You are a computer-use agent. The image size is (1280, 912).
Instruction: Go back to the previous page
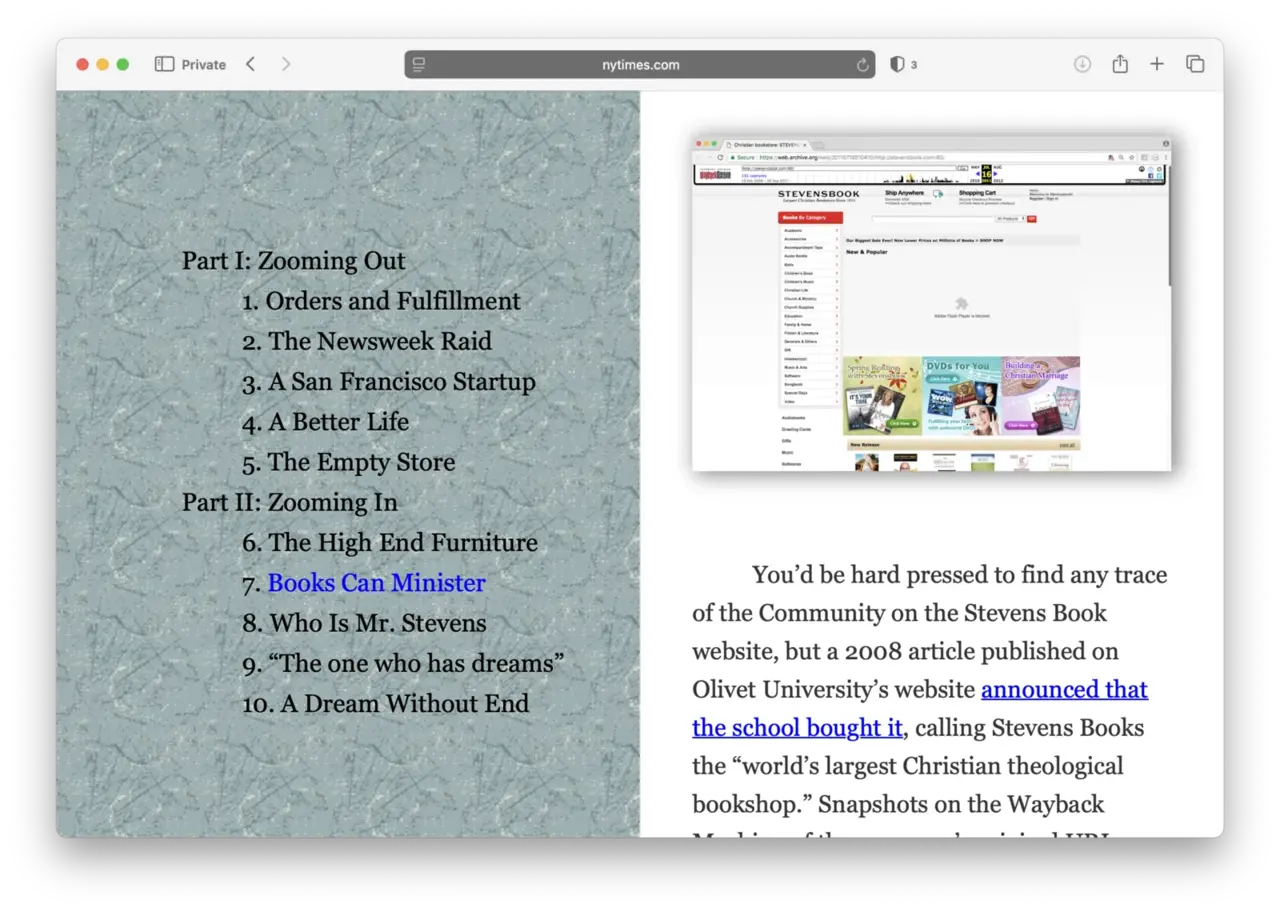pos(251,64)
